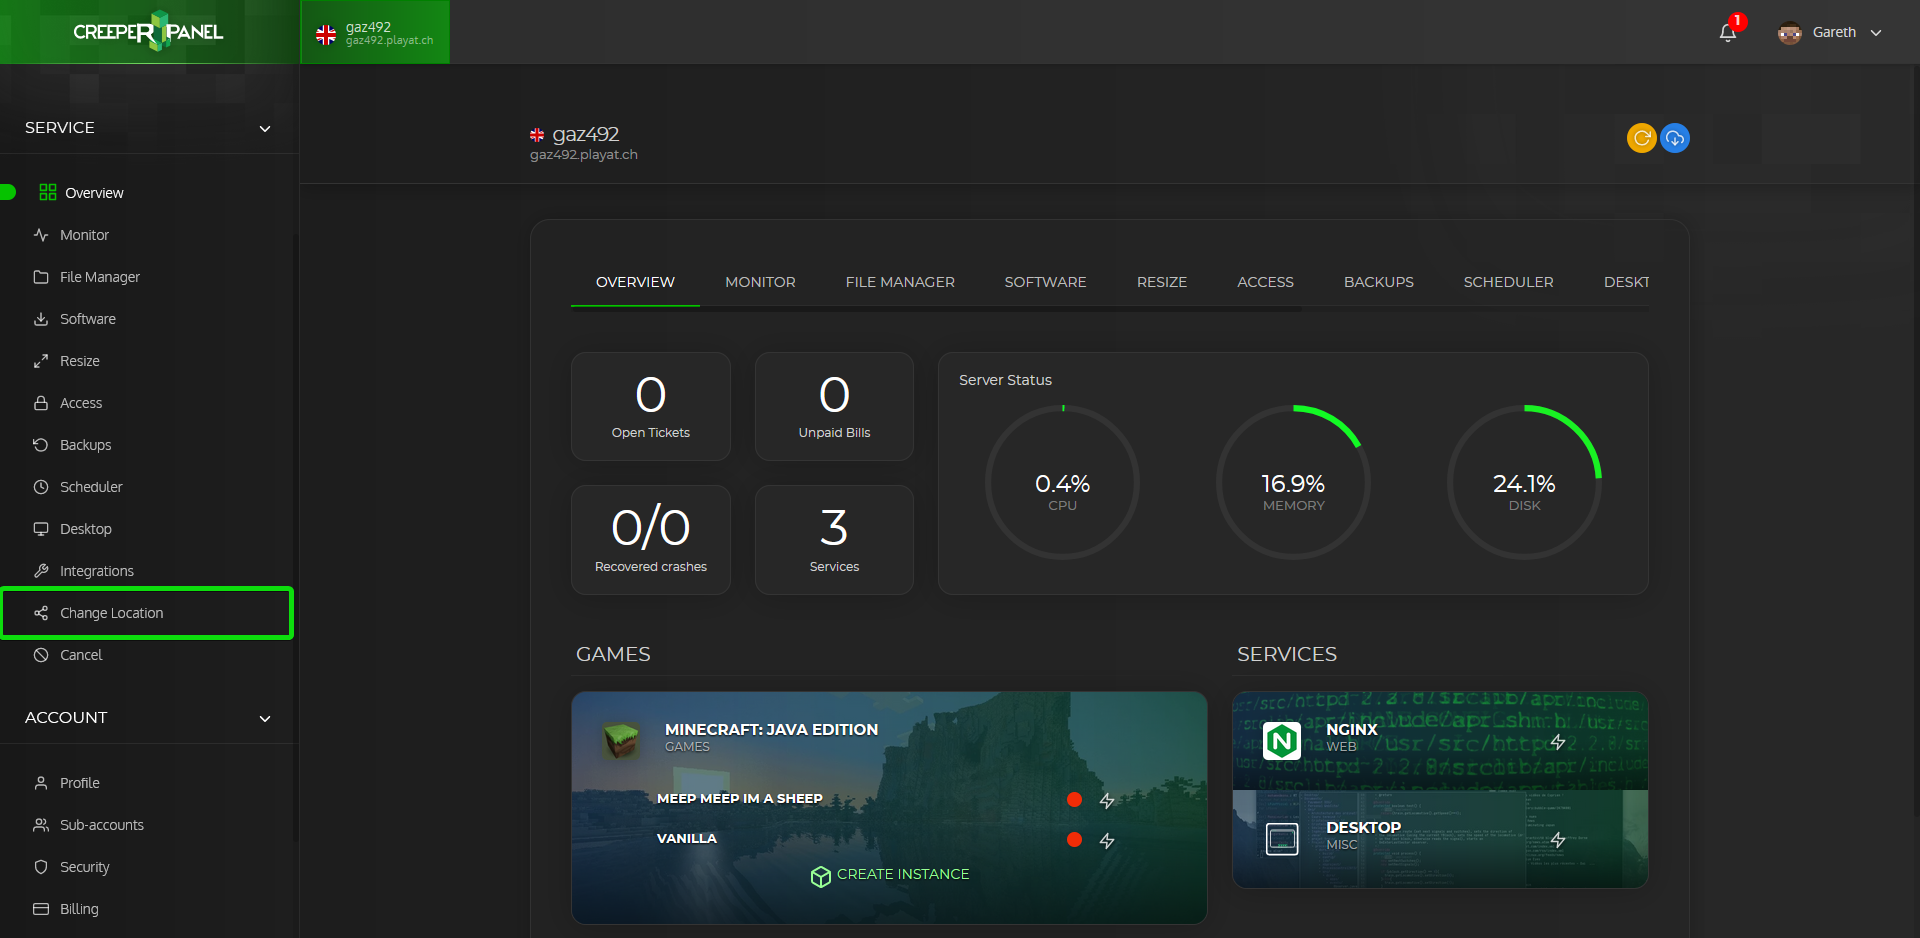This screenshot has height=938, width=1920.
Task: Toggle power for the Vanilla instance
Action: pyautogui.click(x=1107, y=841)
